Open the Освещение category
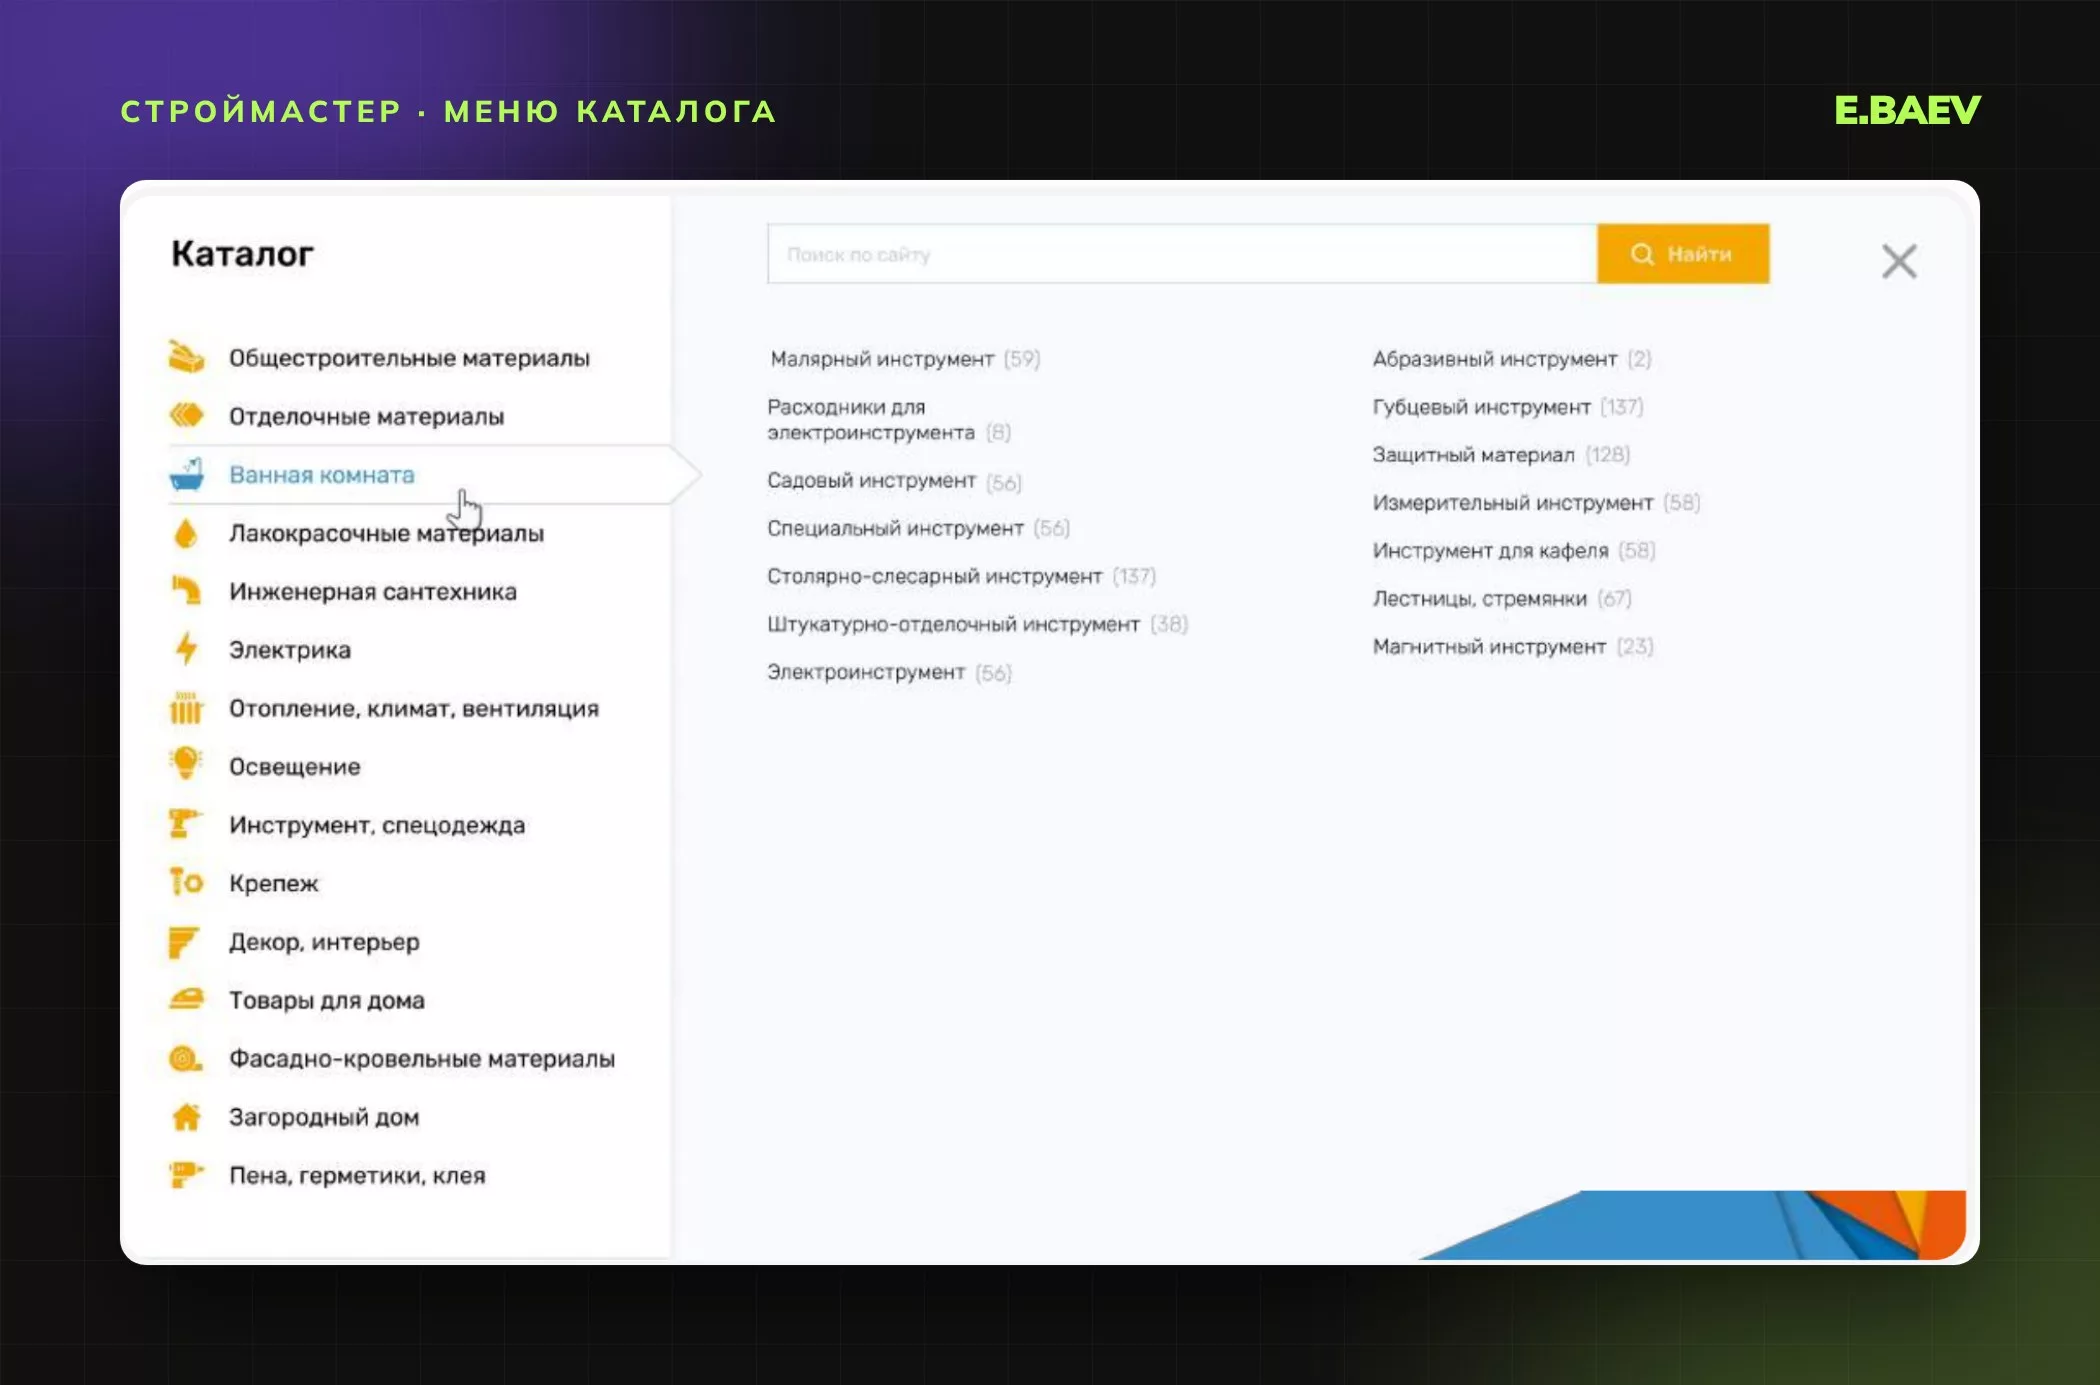The height and width of the screenshot is (1385, 2100). coord(295,767)
